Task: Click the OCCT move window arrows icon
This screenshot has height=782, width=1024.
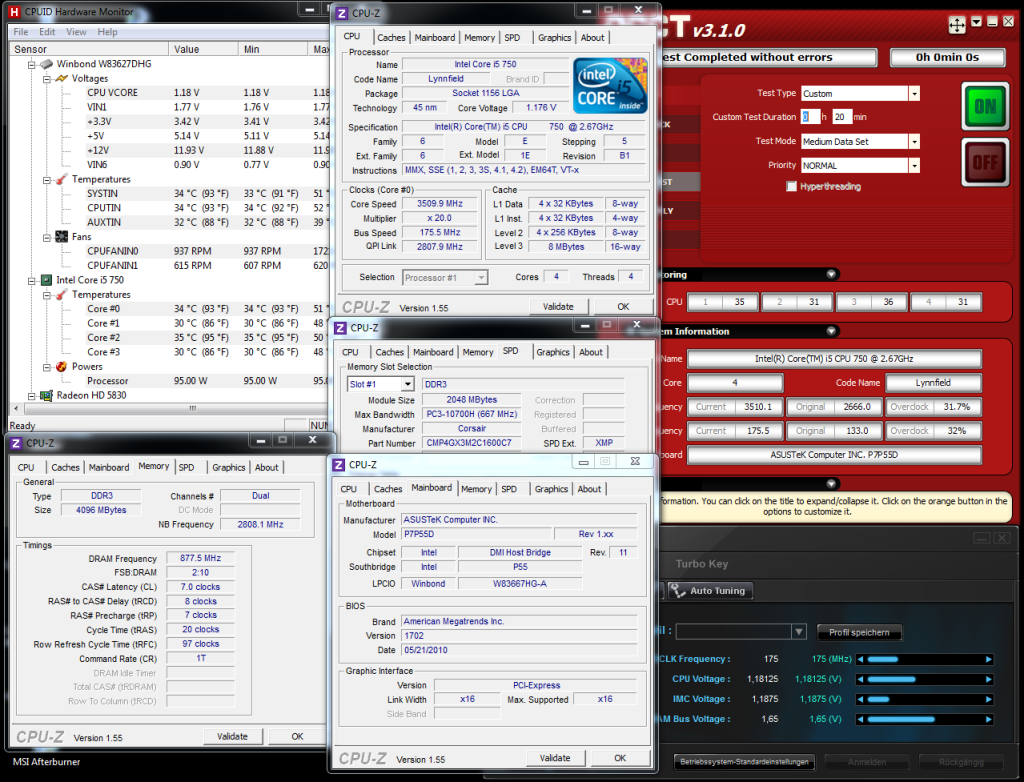Action: coord(955,24)
